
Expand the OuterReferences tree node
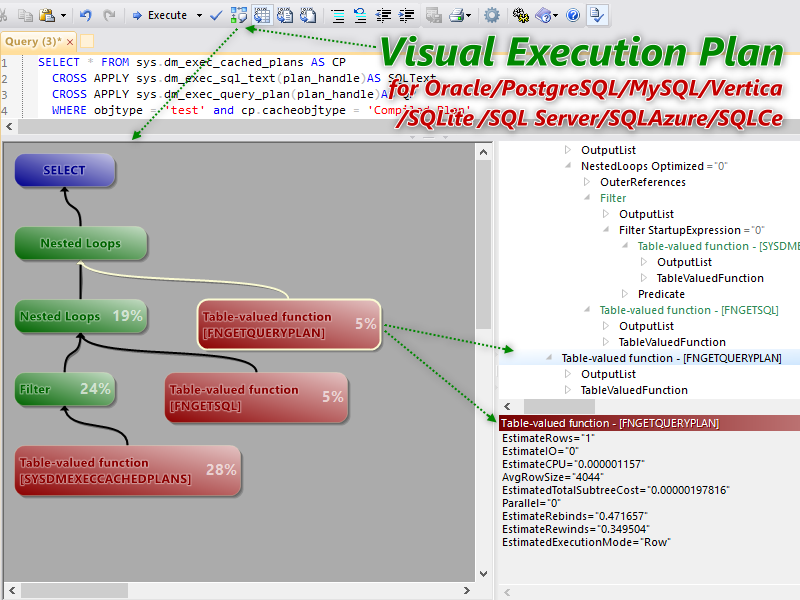pyautogui.click(x=587, y=182)
